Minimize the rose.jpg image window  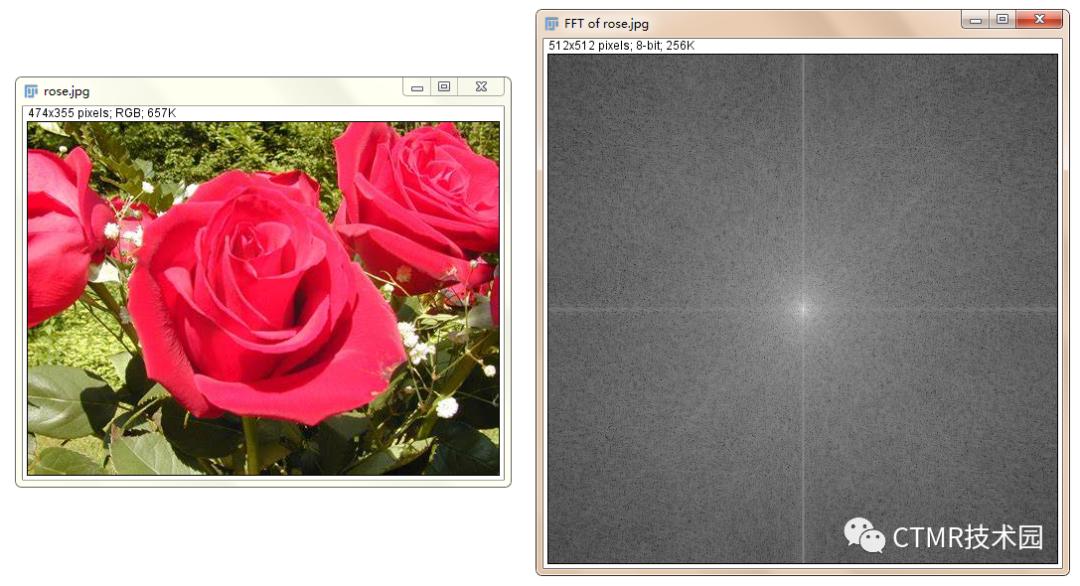[x=417, y=88]
